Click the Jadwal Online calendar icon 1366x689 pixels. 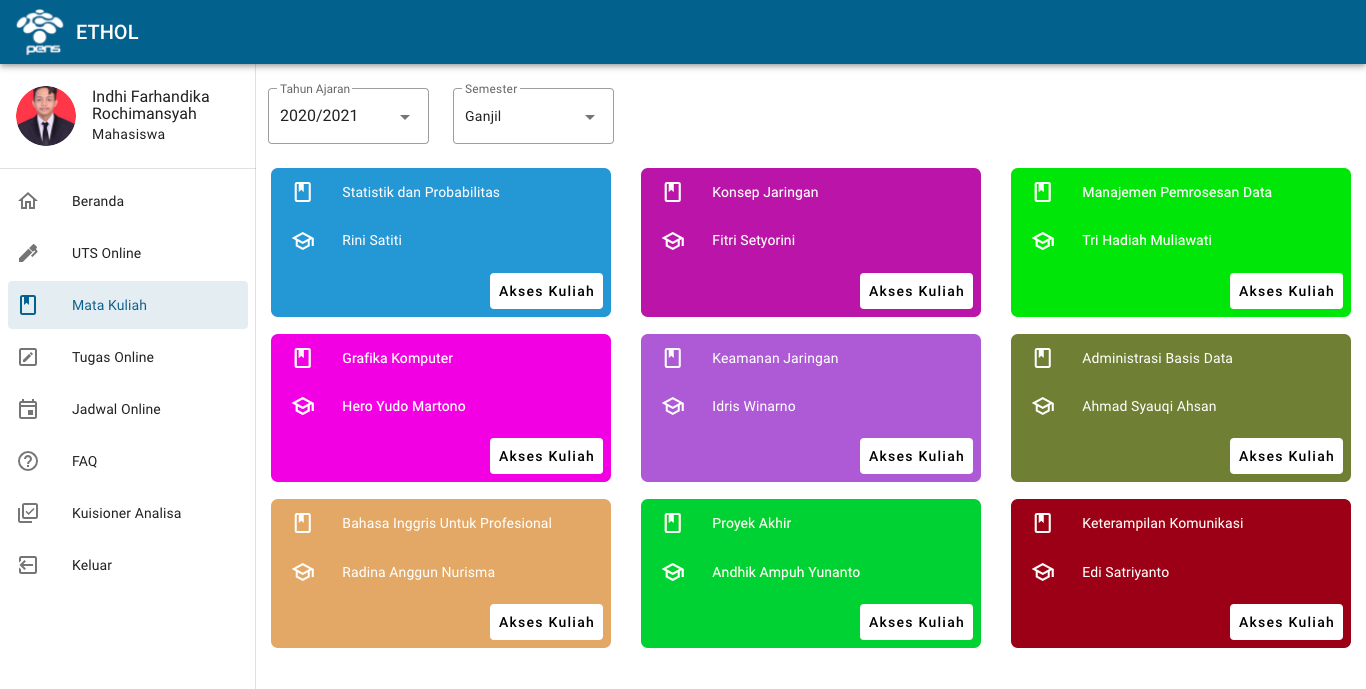click(x=28, y=409)
